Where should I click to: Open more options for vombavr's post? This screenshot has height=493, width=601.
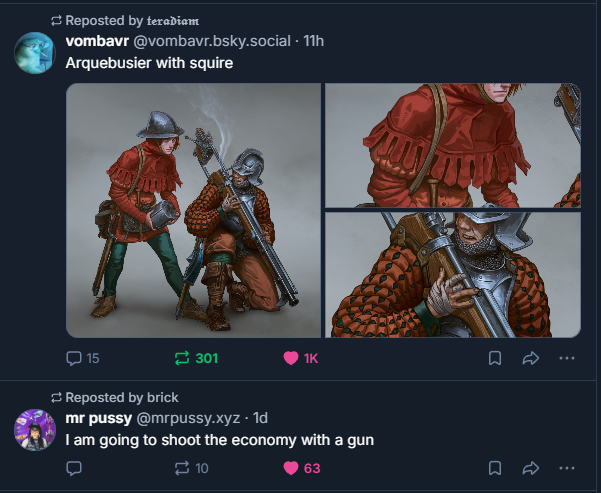tap(567, 358)
